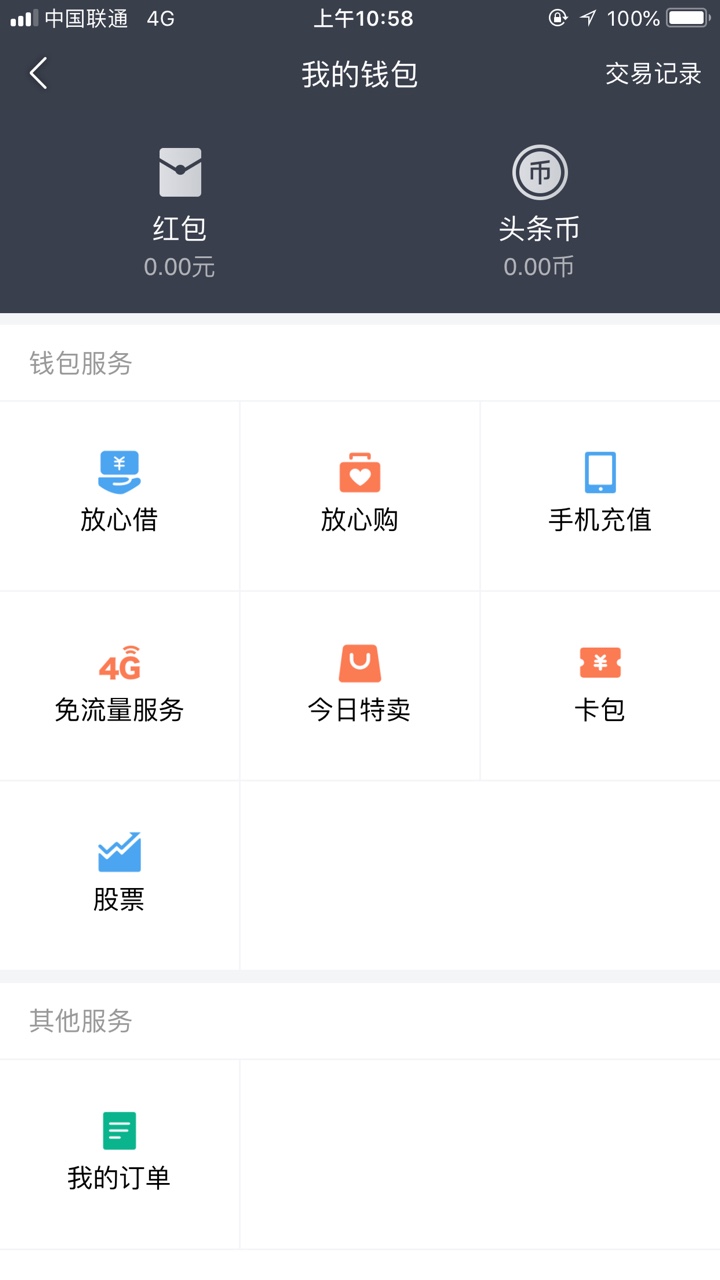This screenshot has height=1280, width=720.
Task: Tap the rotation lock status icon
Action: coord(558,18)
